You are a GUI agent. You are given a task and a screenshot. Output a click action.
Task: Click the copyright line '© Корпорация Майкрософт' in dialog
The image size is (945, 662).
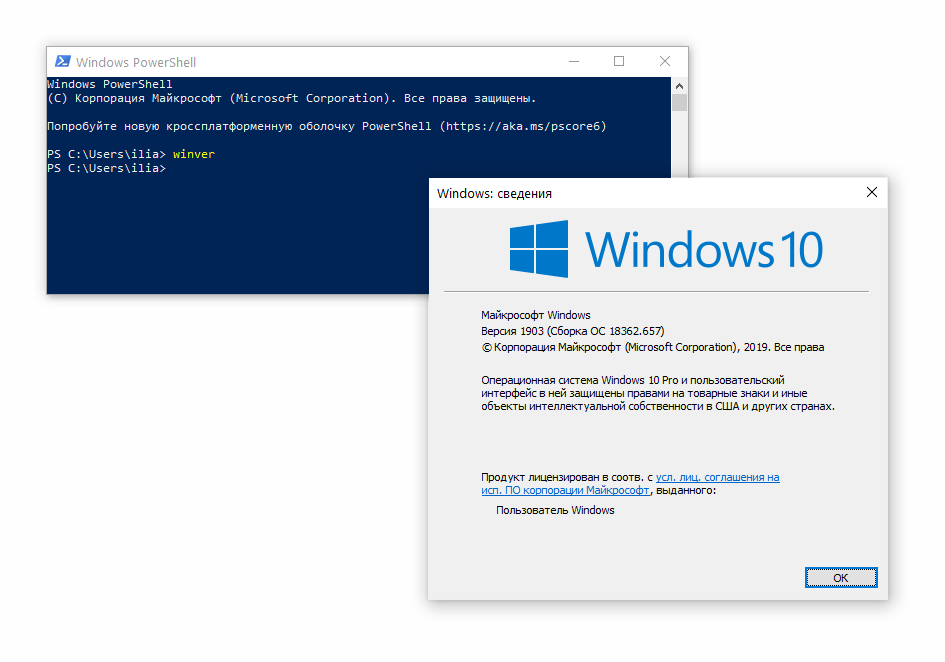(x=653, y=347)
